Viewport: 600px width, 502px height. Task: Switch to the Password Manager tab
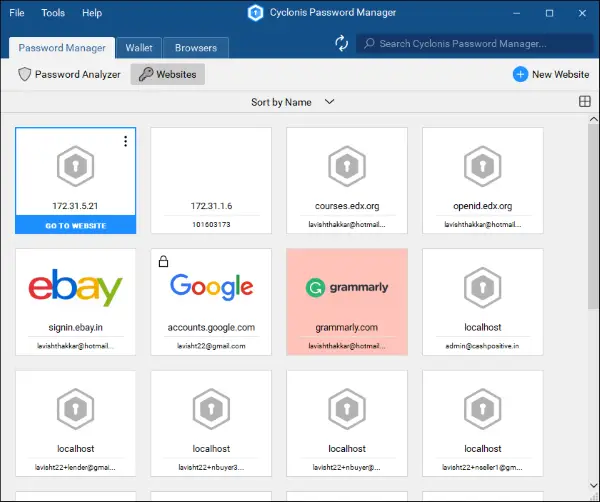tap(62, 48)
